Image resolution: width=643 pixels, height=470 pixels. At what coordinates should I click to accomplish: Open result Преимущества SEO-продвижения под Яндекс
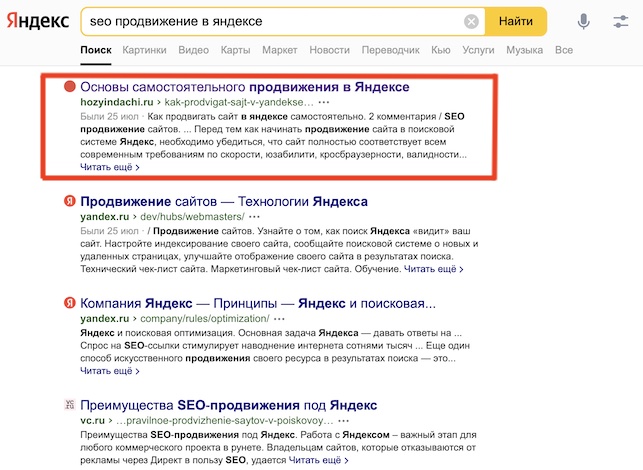pyautogui.click(x=229, y=405)
